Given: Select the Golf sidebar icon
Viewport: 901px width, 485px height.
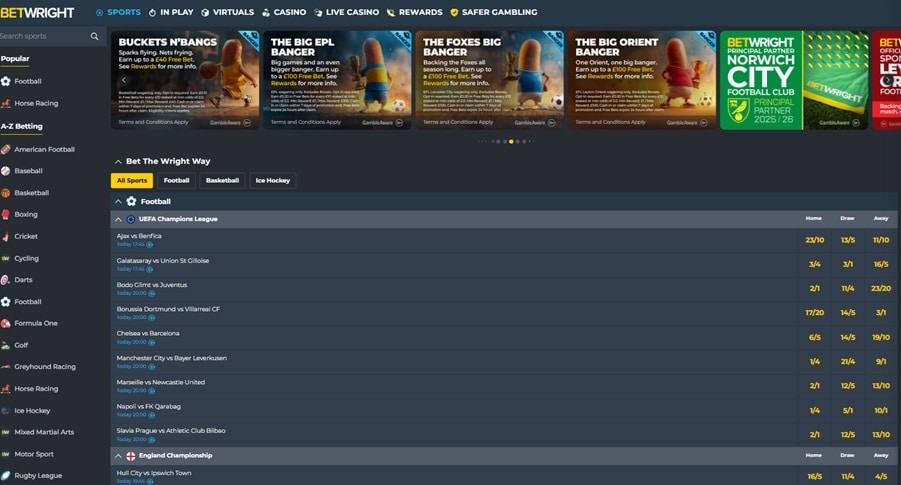Looking at the screenshot, I should 6,345.
